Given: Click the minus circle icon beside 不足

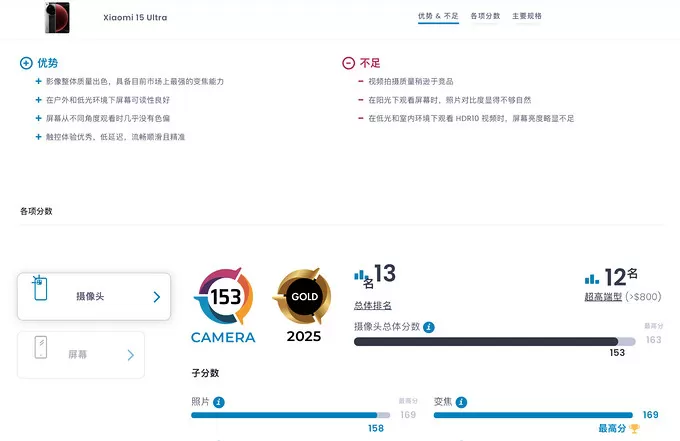Looking at the screenshot, I should pos(349,63).
